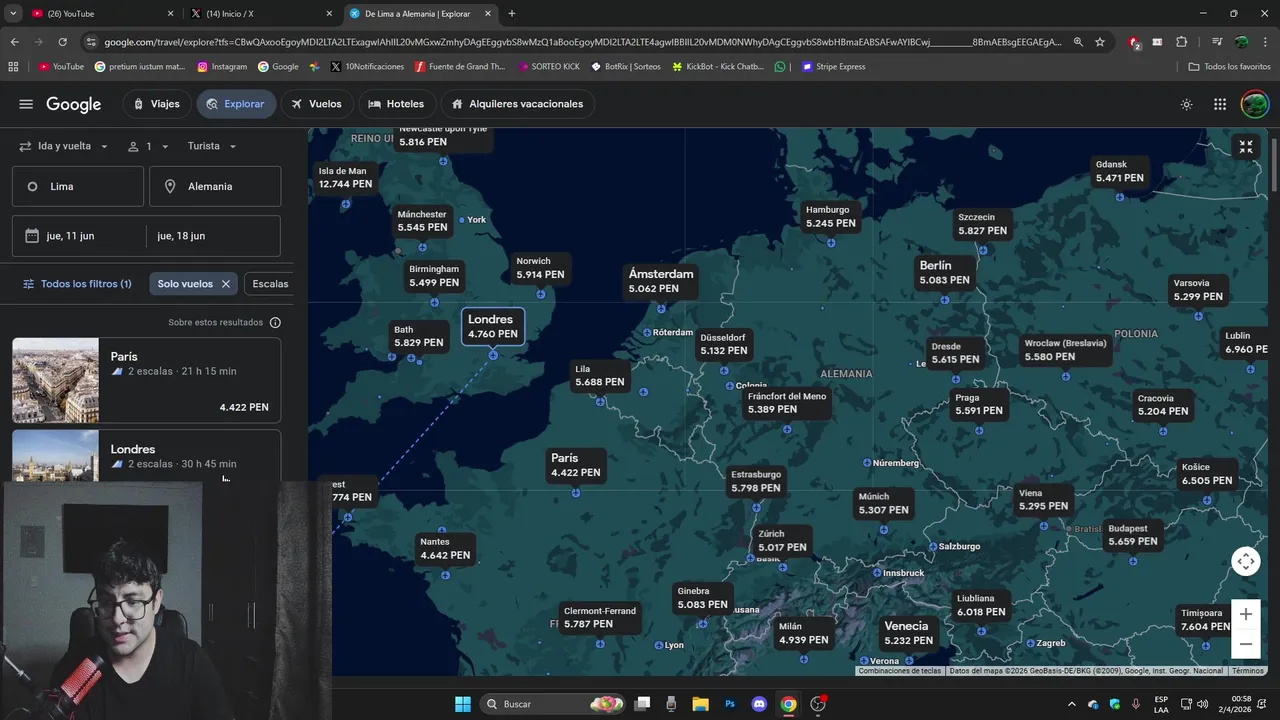Go back to previous page
Viewport: 1280px width, 720px height.
pos(14,42)
